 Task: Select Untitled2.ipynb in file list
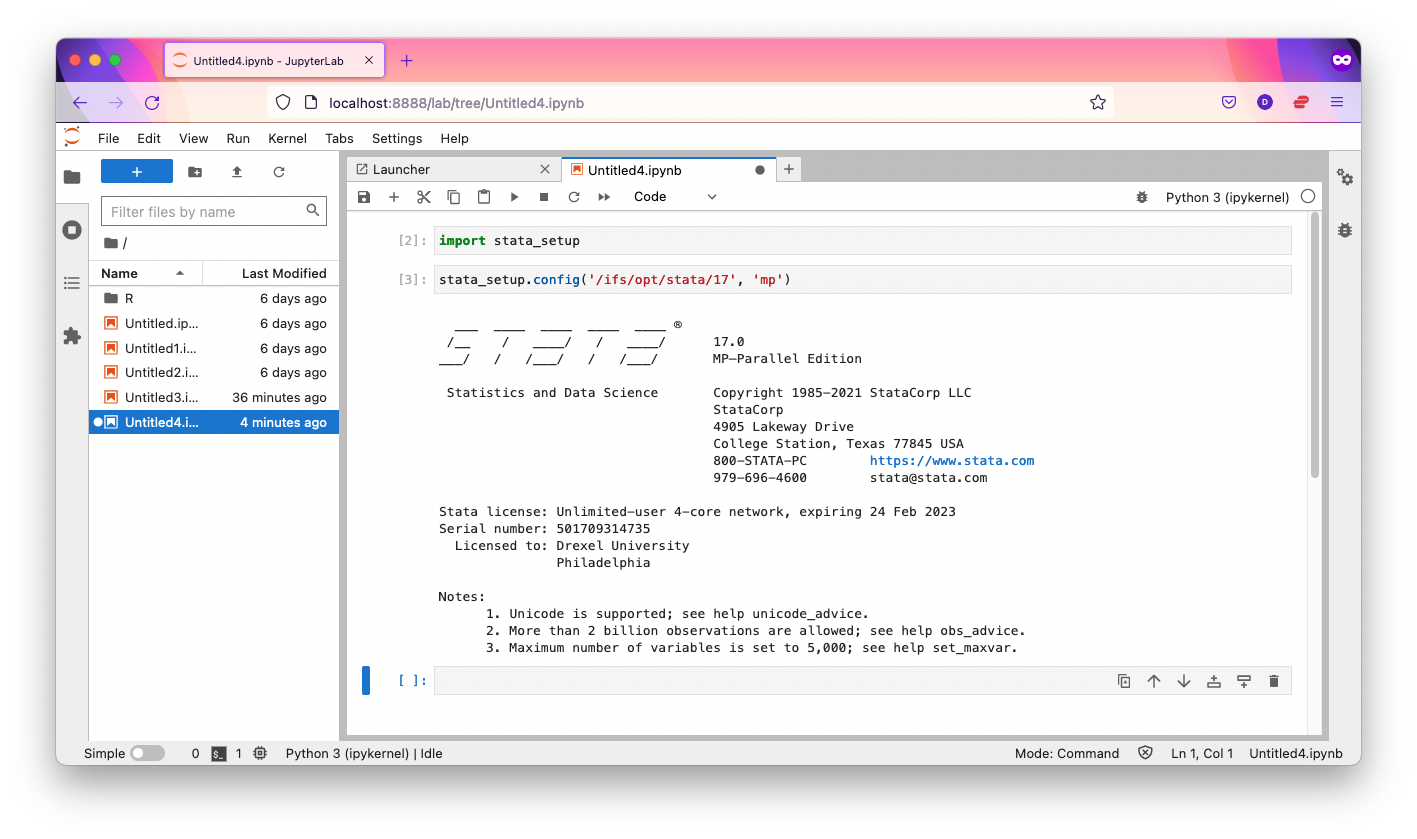214,372
